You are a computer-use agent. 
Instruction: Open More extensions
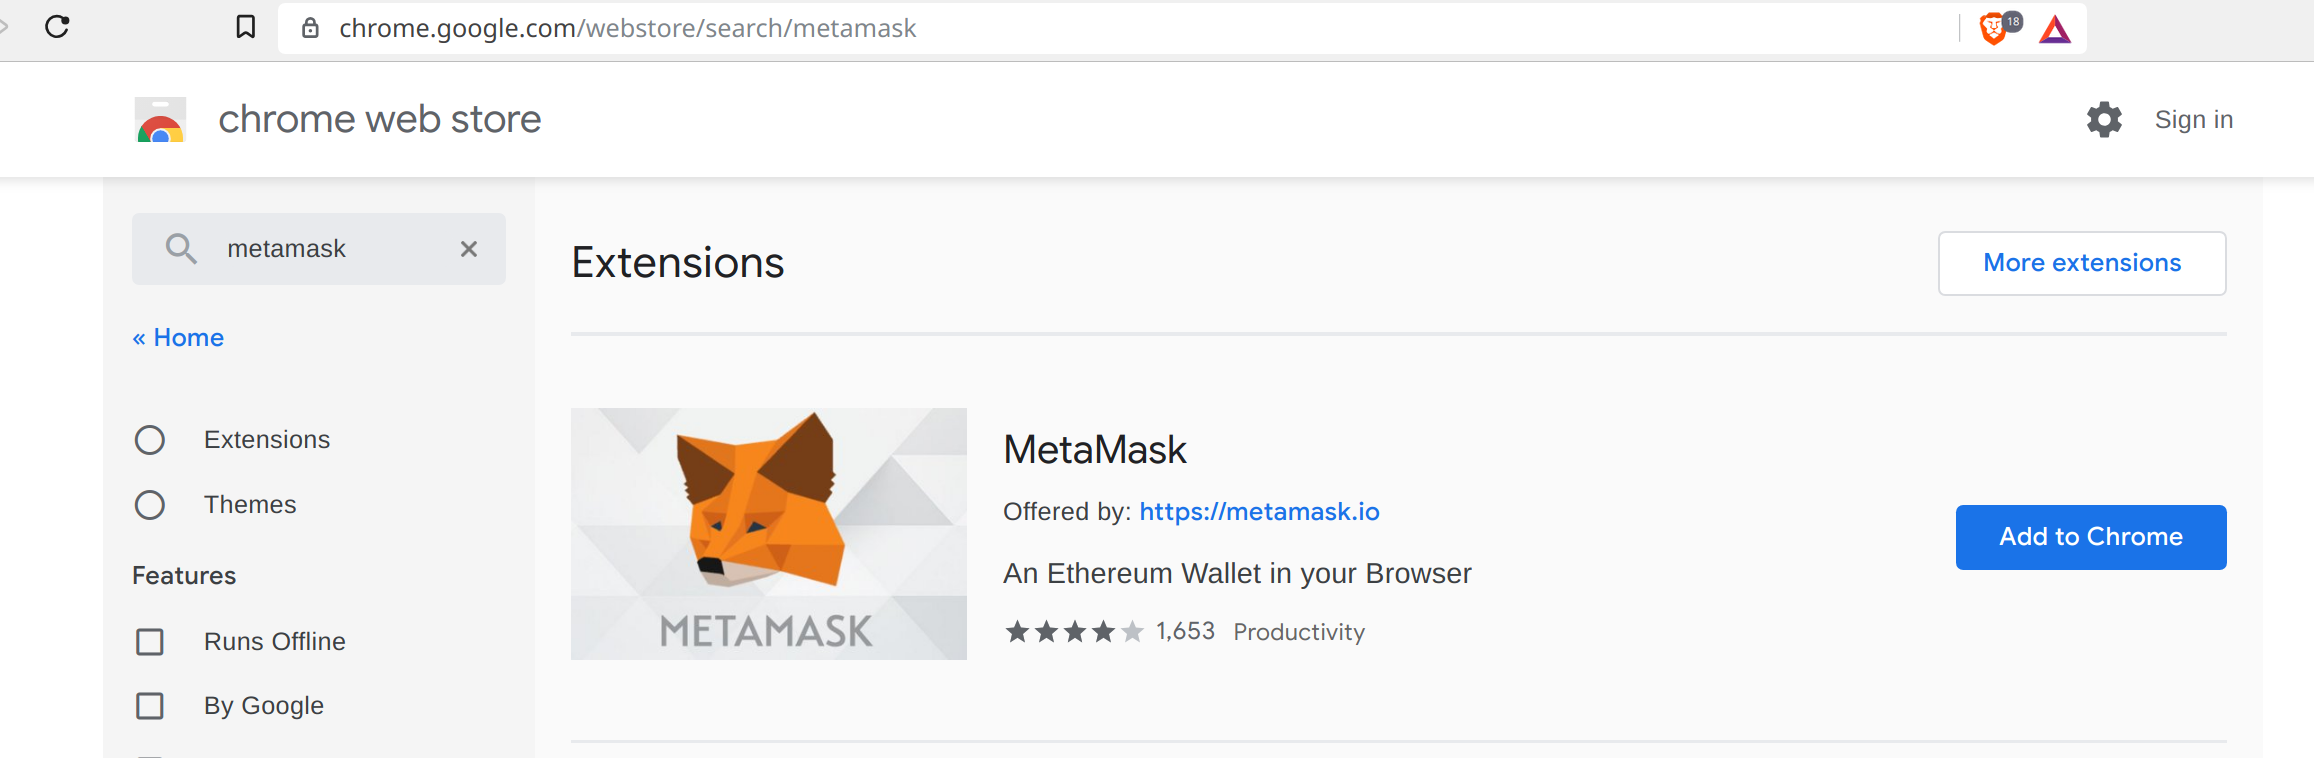[2081, 262]
